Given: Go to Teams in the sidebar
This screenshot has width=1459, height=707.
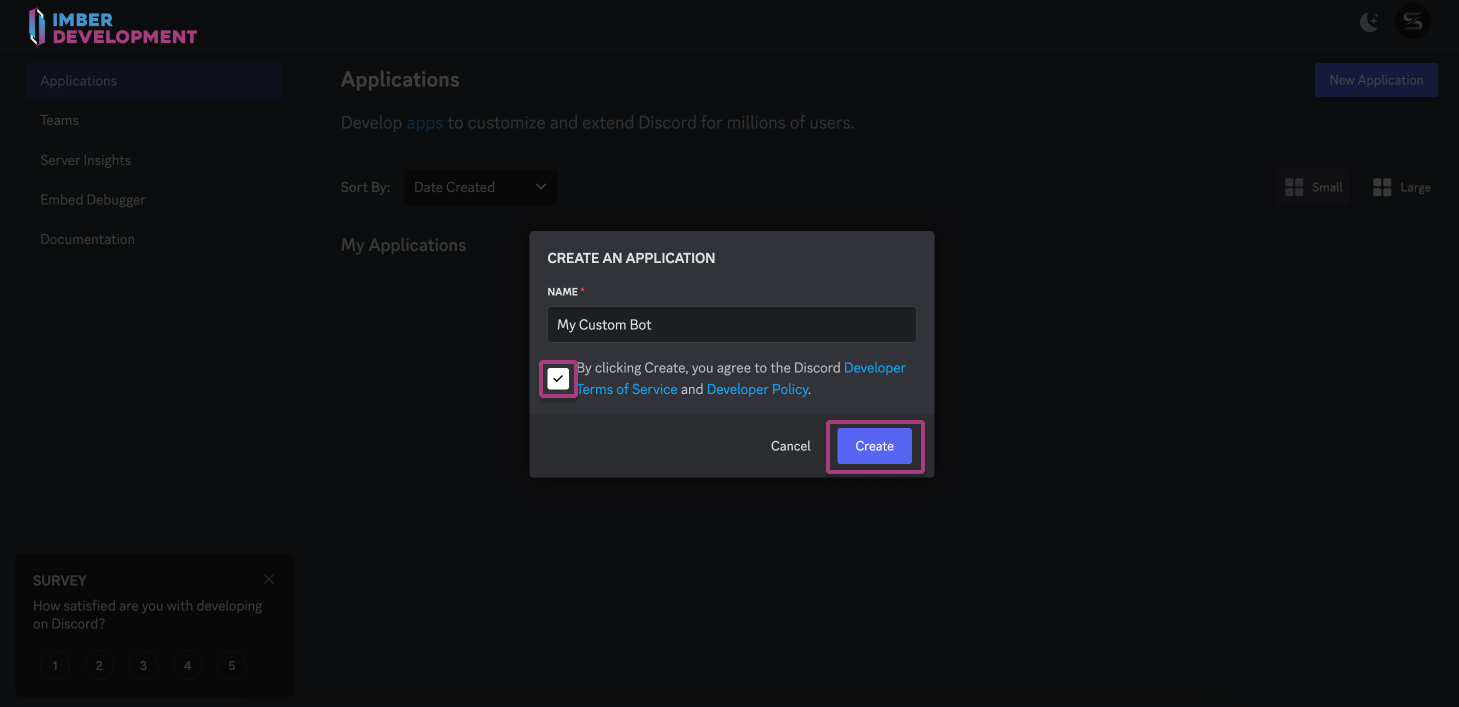Looking at the screenshot, I should (59, 120).
